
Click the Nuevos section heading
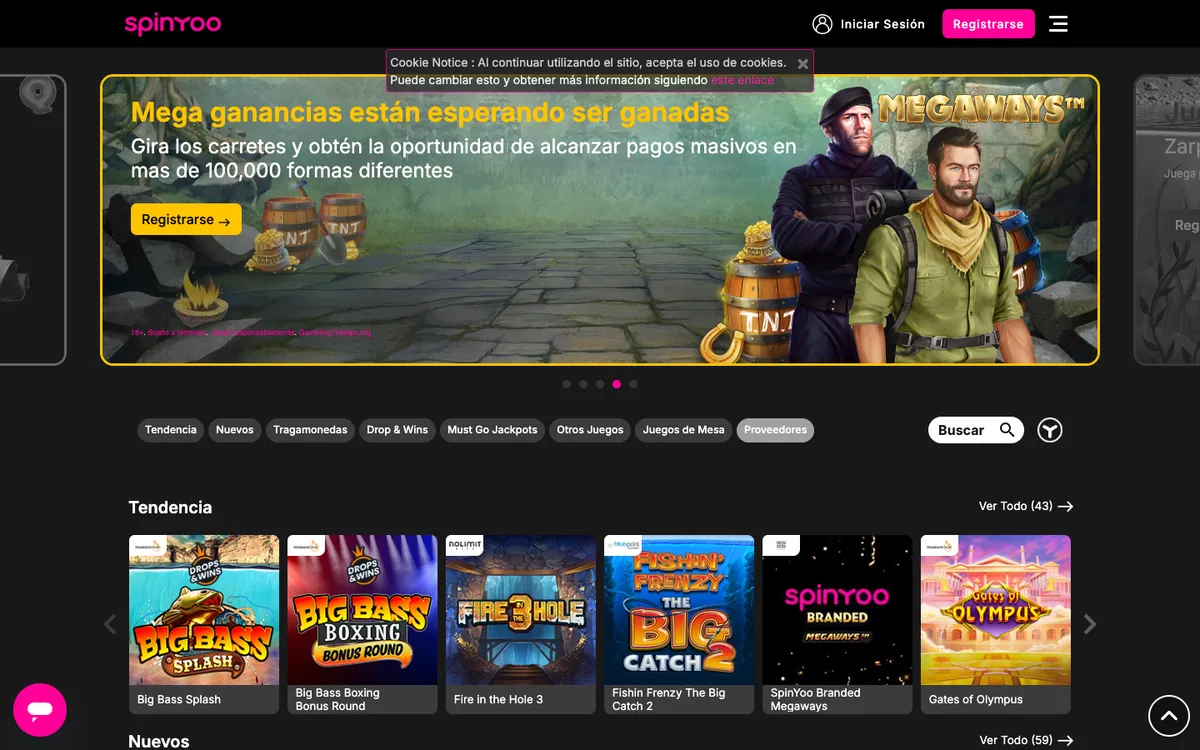click(159, 741)
